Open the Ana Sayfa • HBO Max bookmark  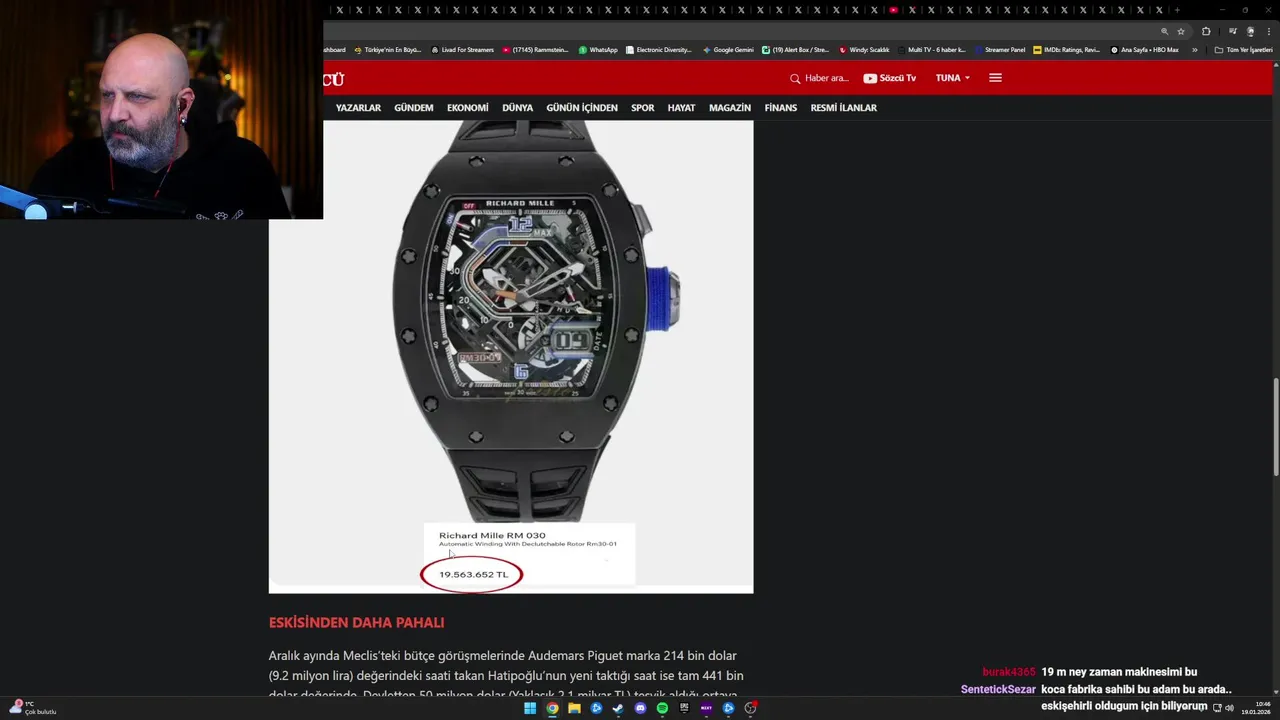point(1145,50)
